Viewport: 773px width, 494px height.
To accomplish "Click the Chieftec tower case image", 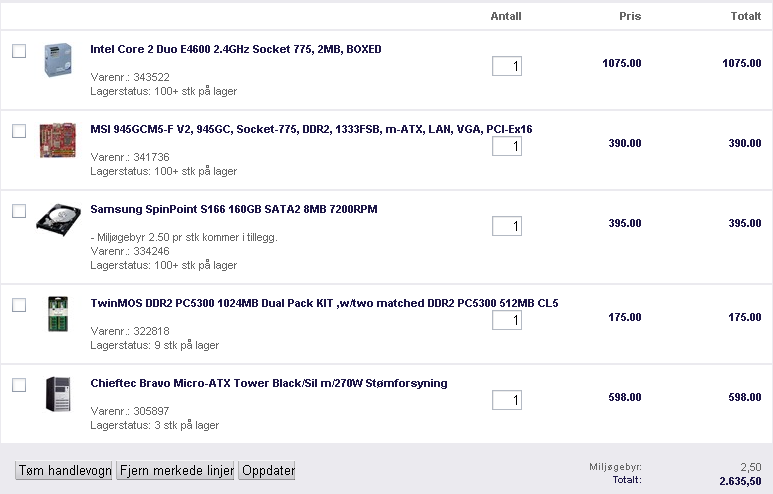I will 58,394.
